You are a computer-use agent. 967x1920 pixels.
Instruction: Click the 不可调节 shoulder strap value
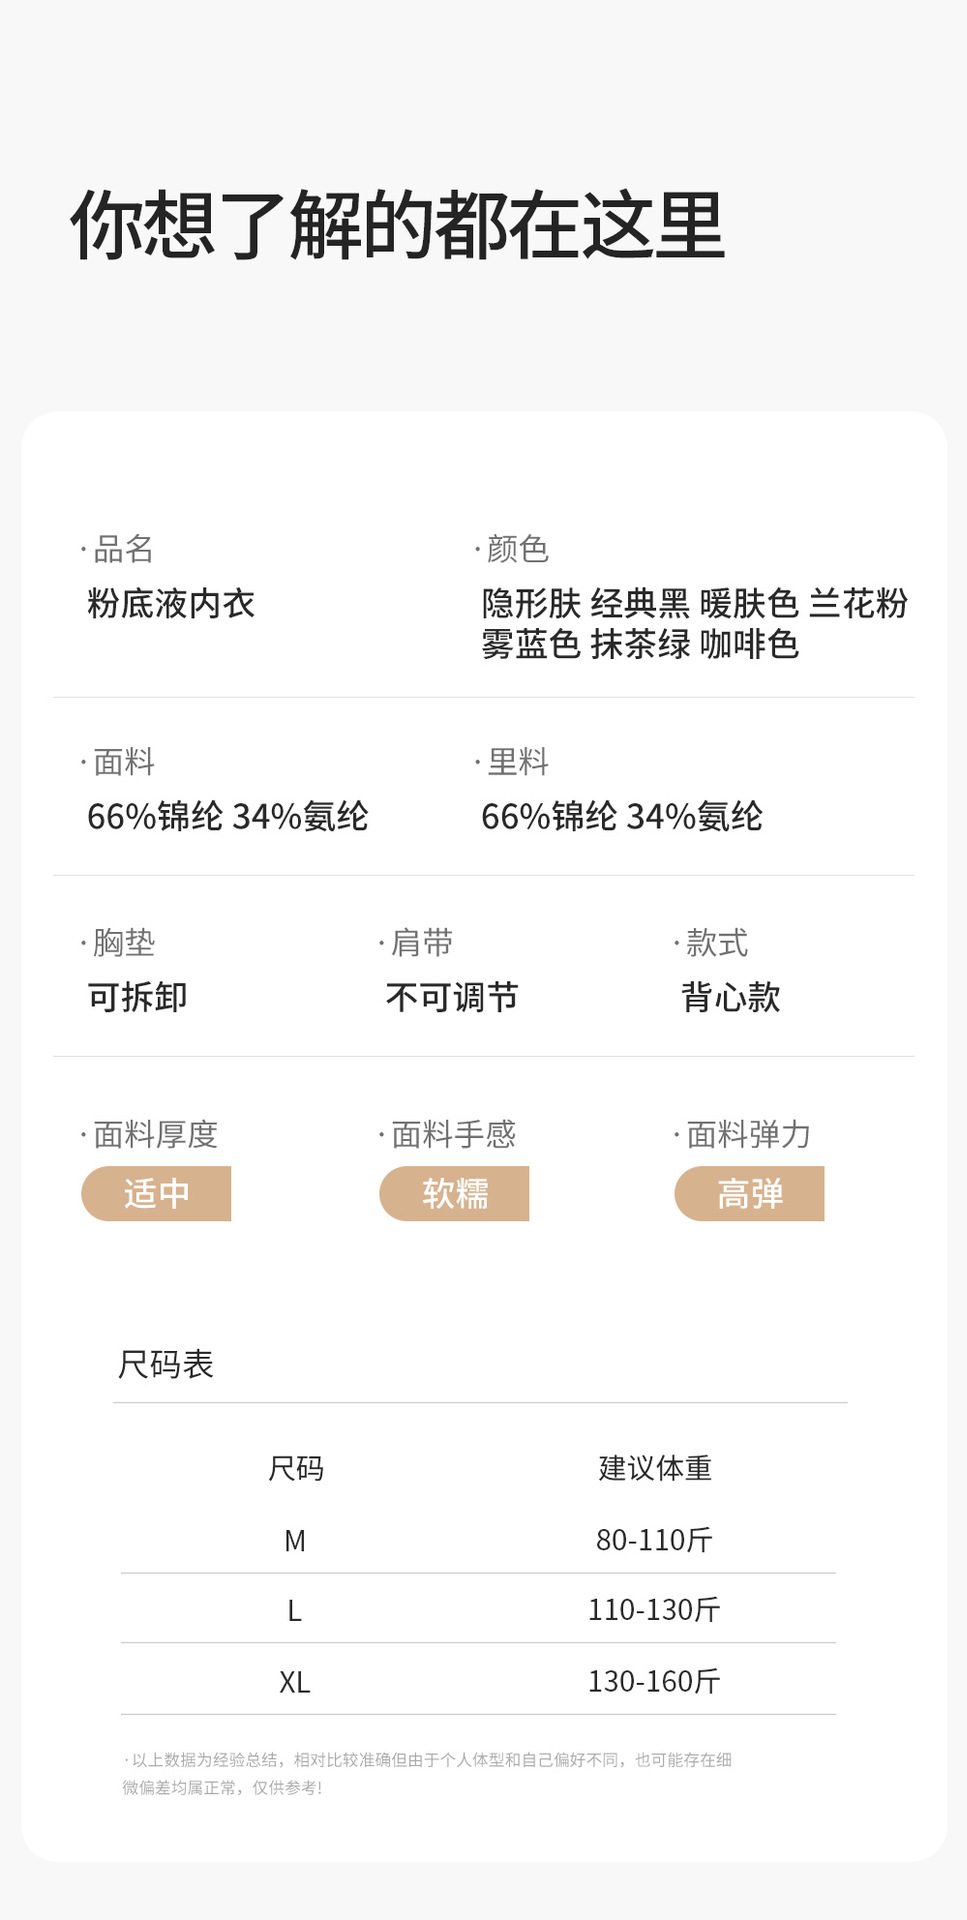click(452, 997)
